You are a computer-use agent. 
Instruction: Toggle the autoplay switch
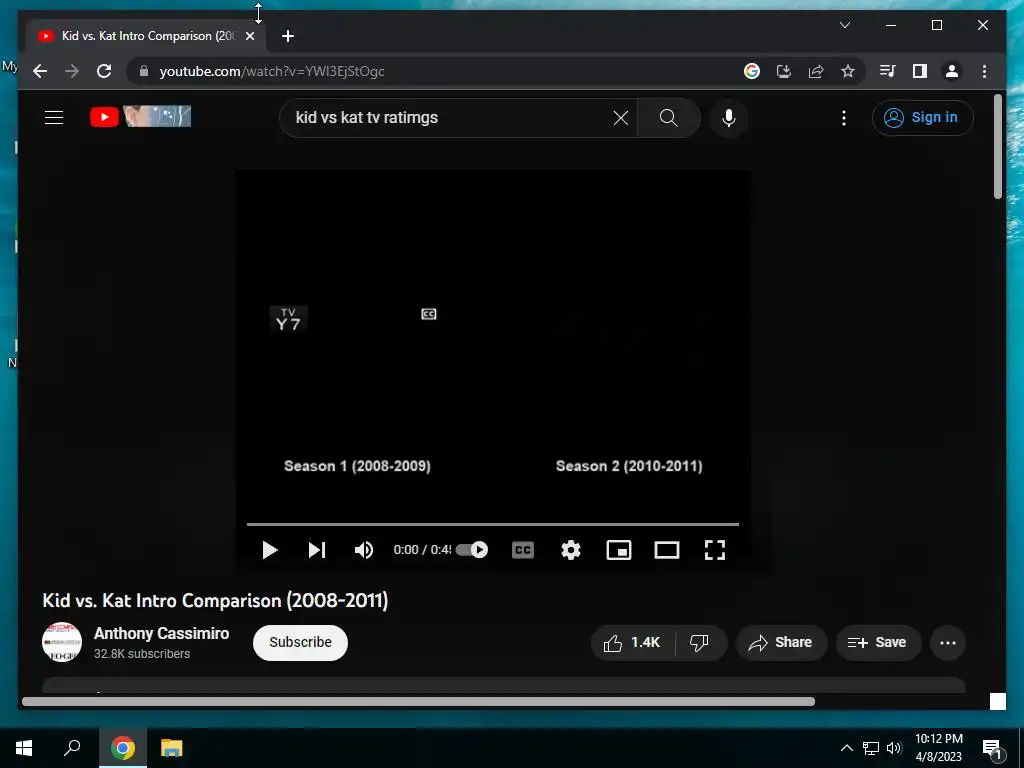(x=472, y=550)
